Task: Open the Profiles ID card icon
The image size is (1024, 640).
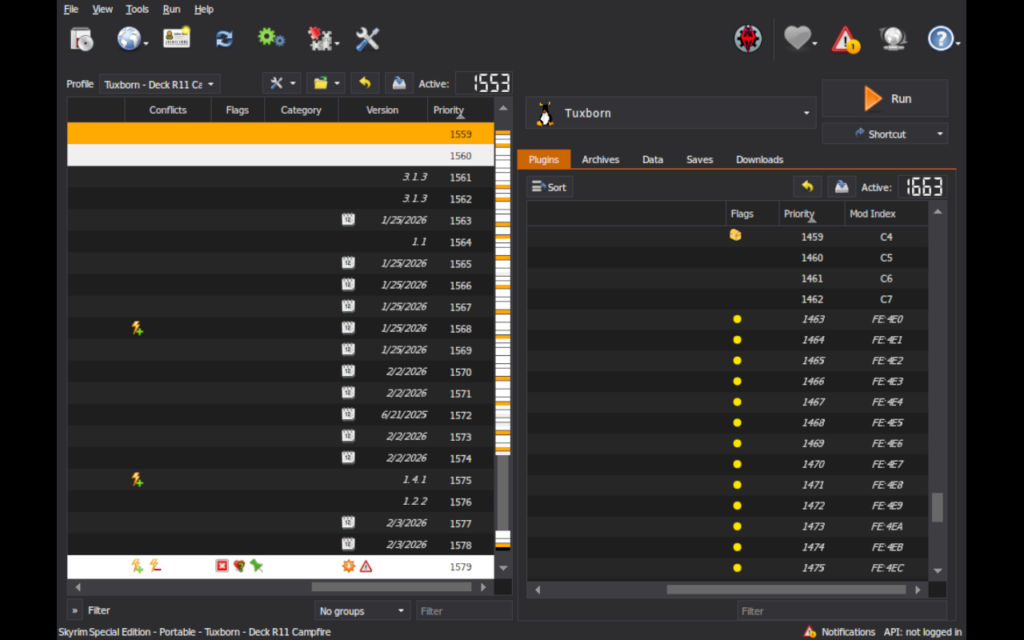Action: [176, 38]
